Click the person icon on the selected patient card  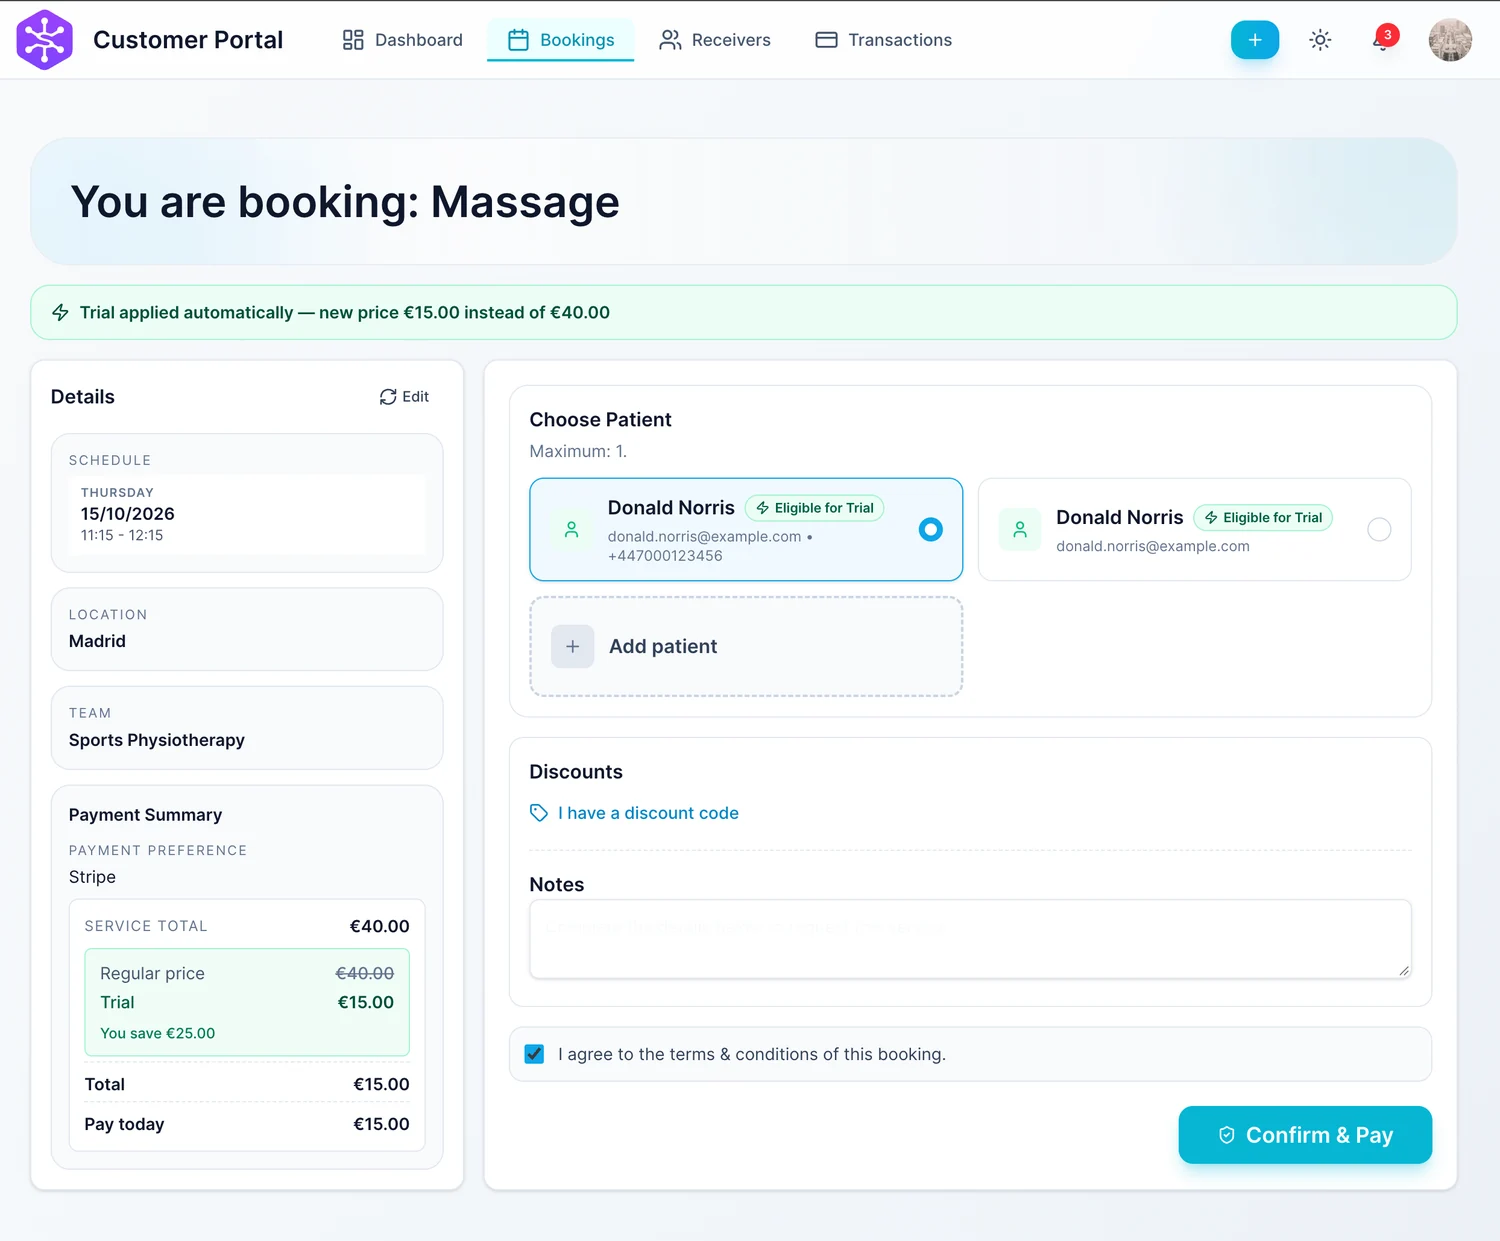click(572, 530)
